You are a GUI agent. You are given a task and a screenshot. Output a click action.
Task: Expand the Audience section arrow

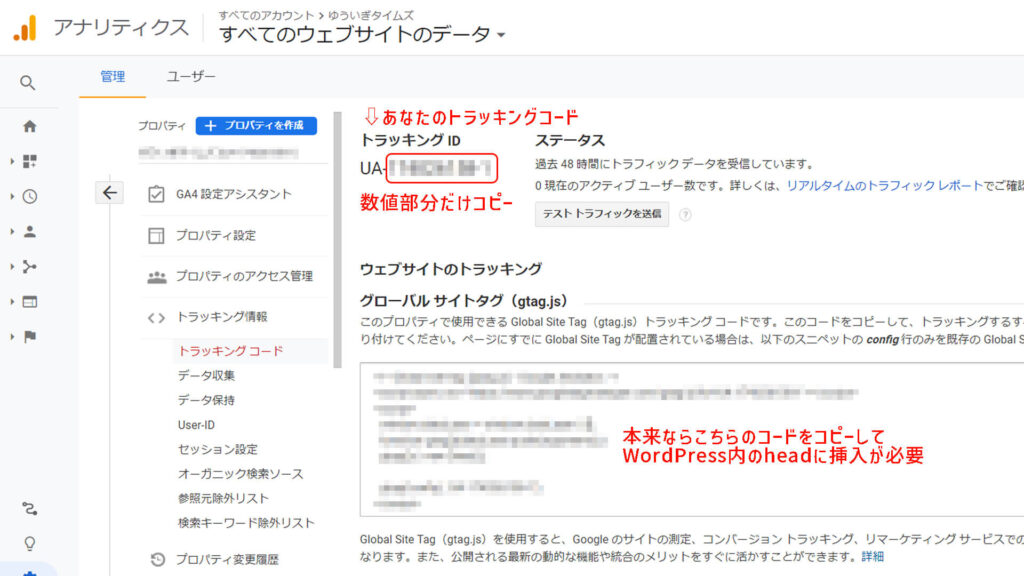[x=12, y=232]
